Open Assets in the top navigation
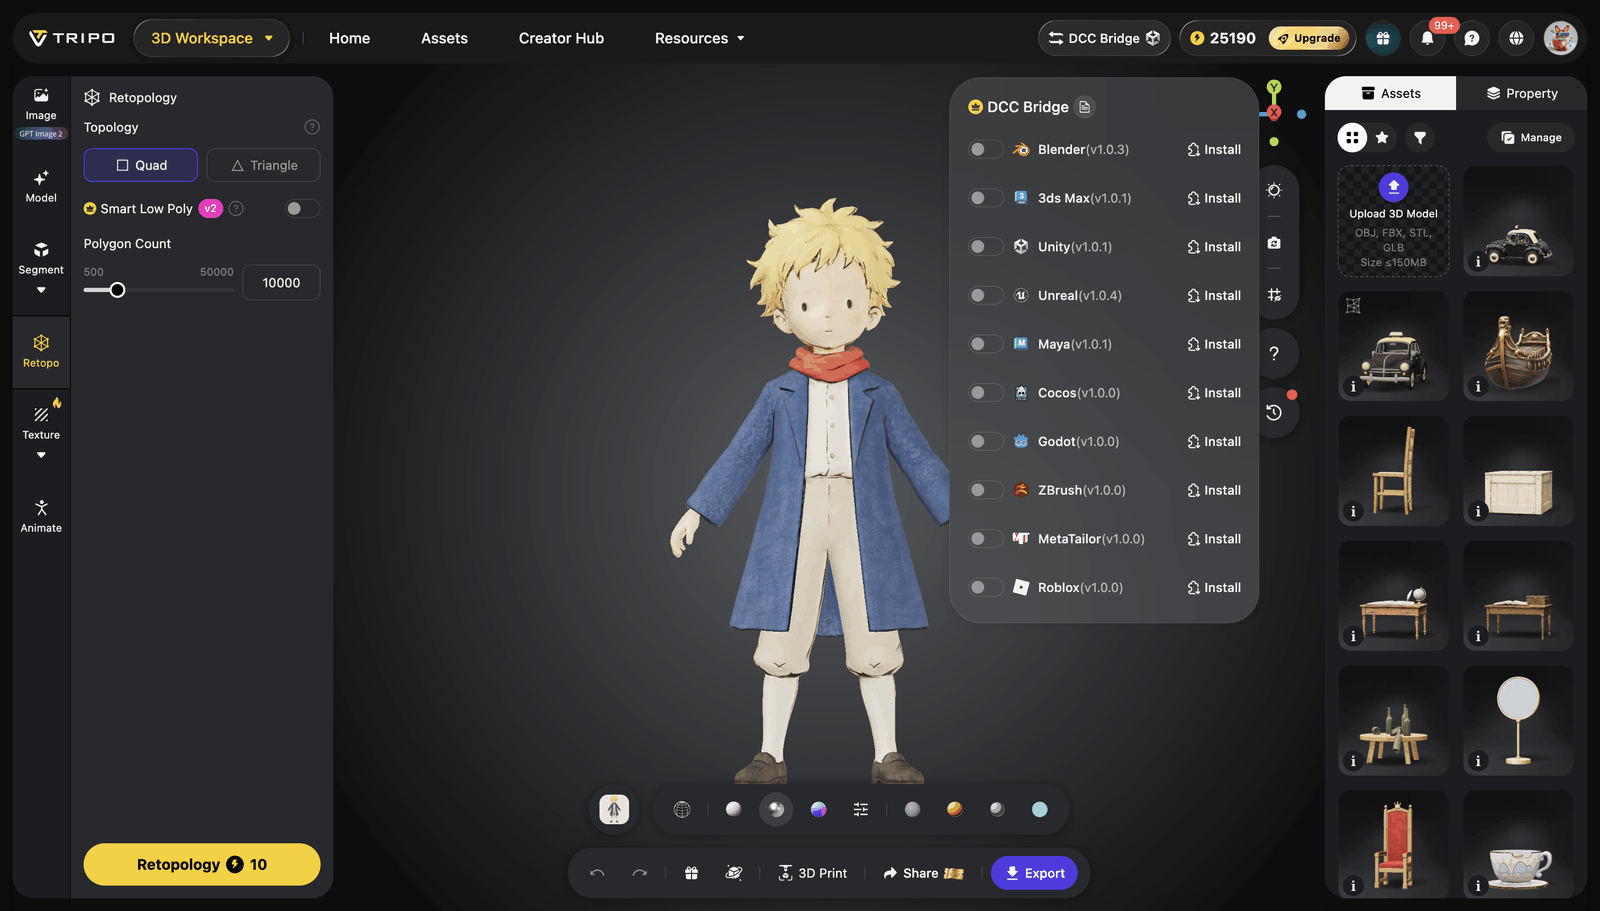The image size is (1600, 911). click(x=444, y=38)
